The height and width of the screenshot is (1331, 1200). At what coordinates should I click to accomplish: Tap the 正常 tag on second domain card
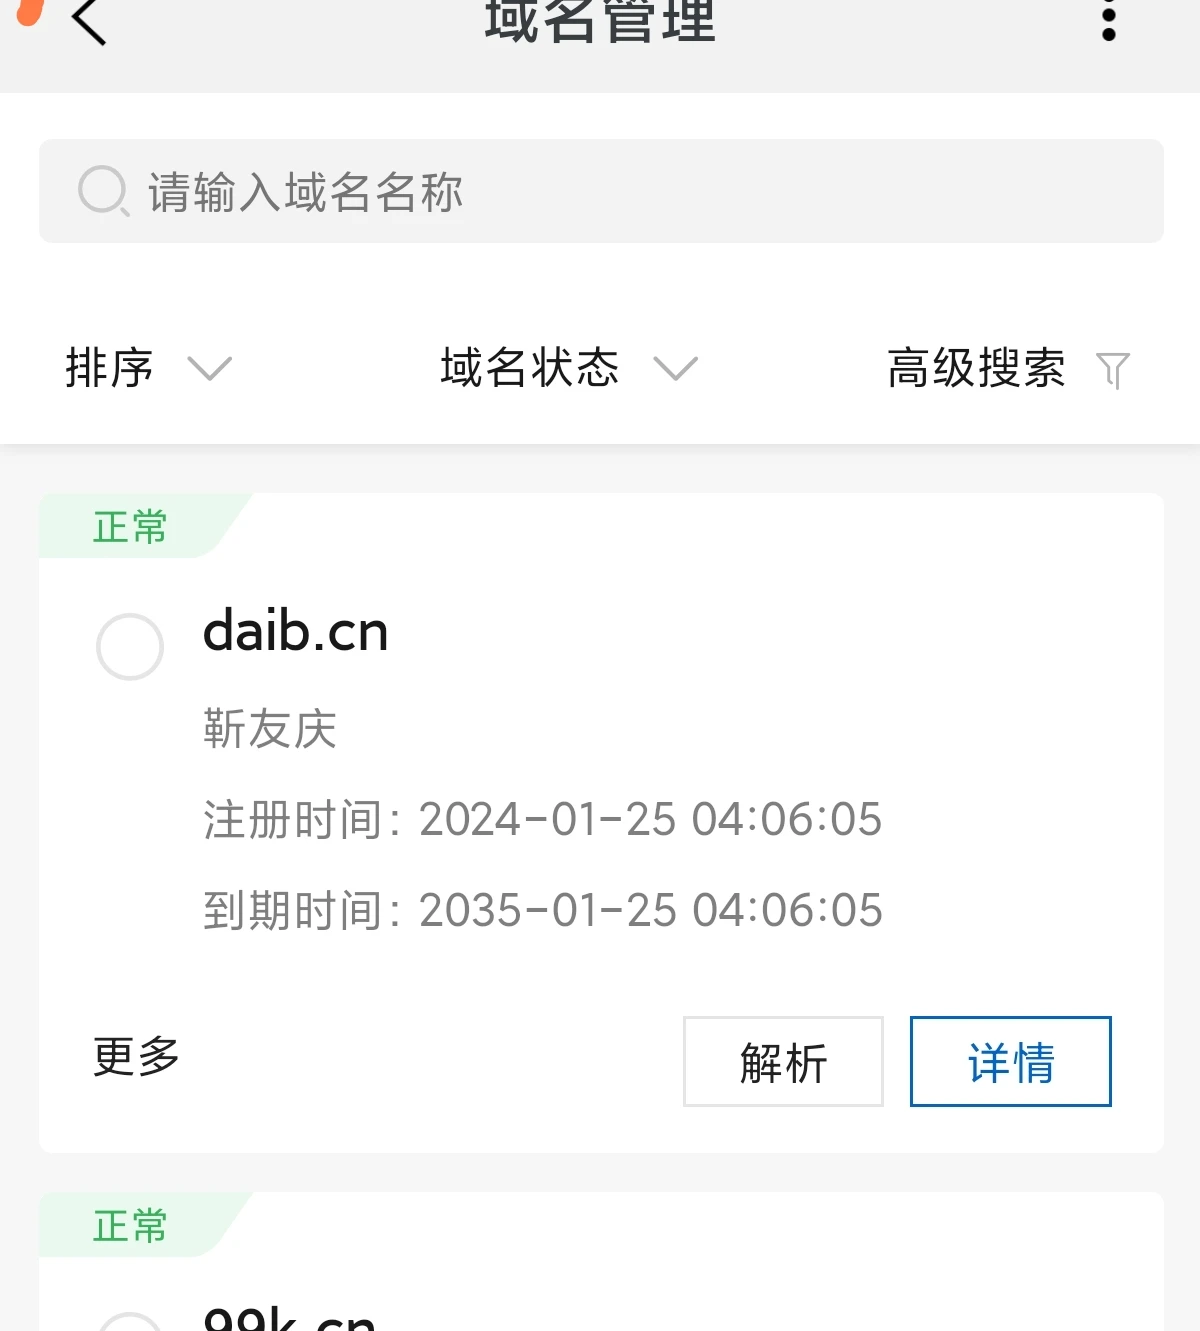(130, 1225)
